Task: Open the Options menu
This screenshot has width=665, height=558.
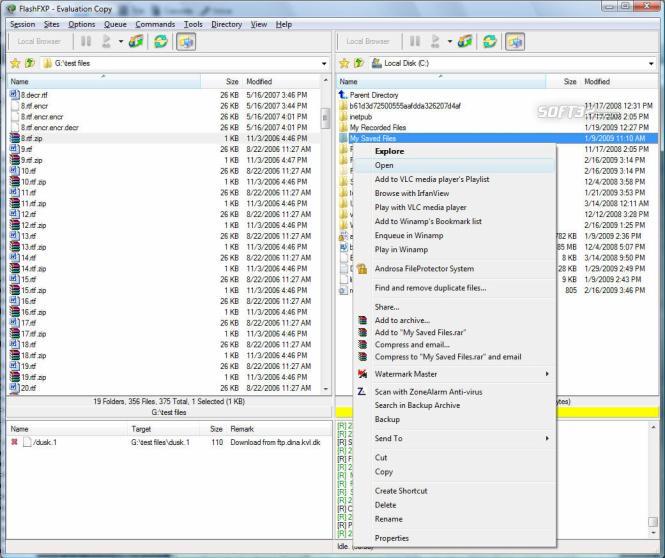Action: (82, 24)
